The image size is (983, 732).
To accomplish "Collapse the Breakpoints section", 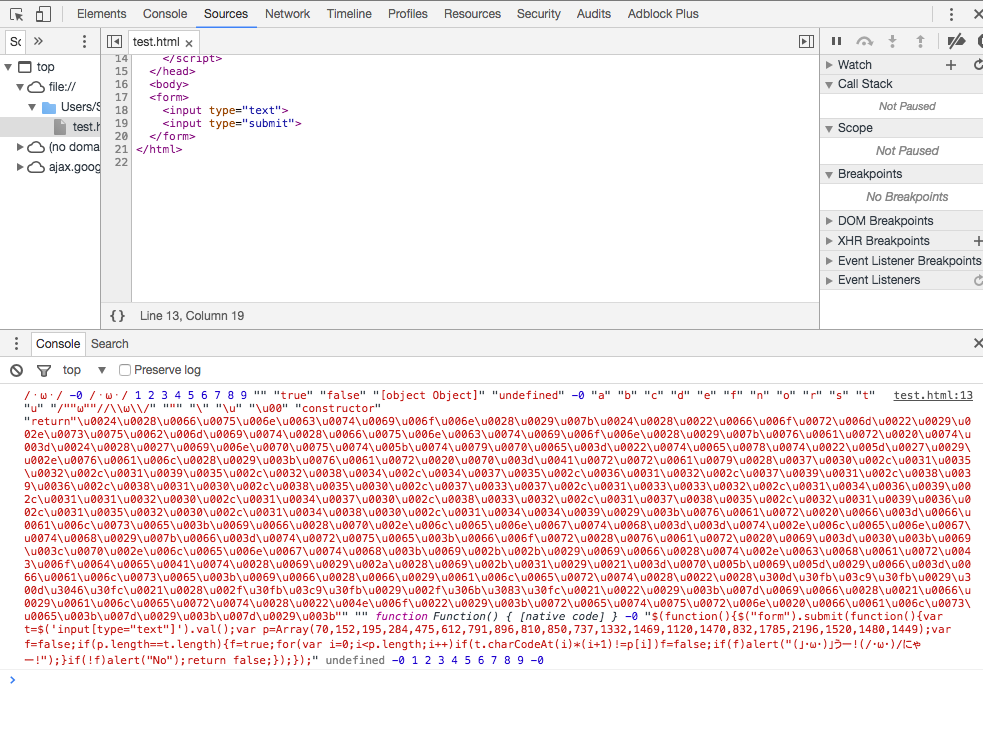I will pos(829,174).
